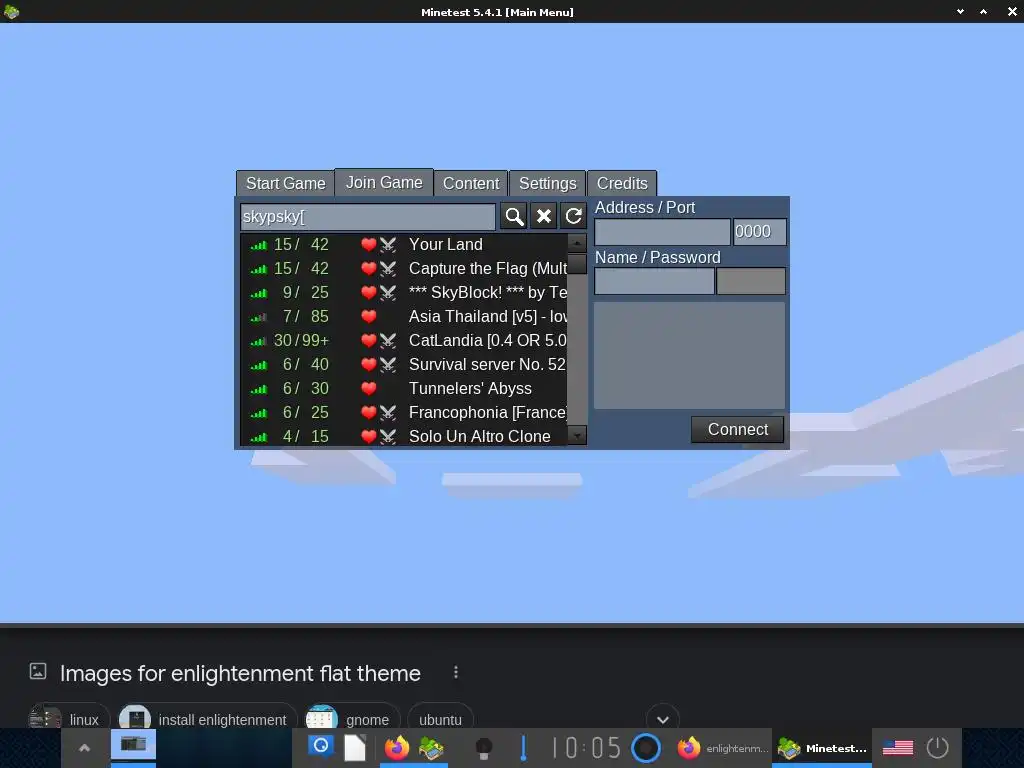
Task: Select the Solo Un Altro Clone server
Action: point(404,436)
